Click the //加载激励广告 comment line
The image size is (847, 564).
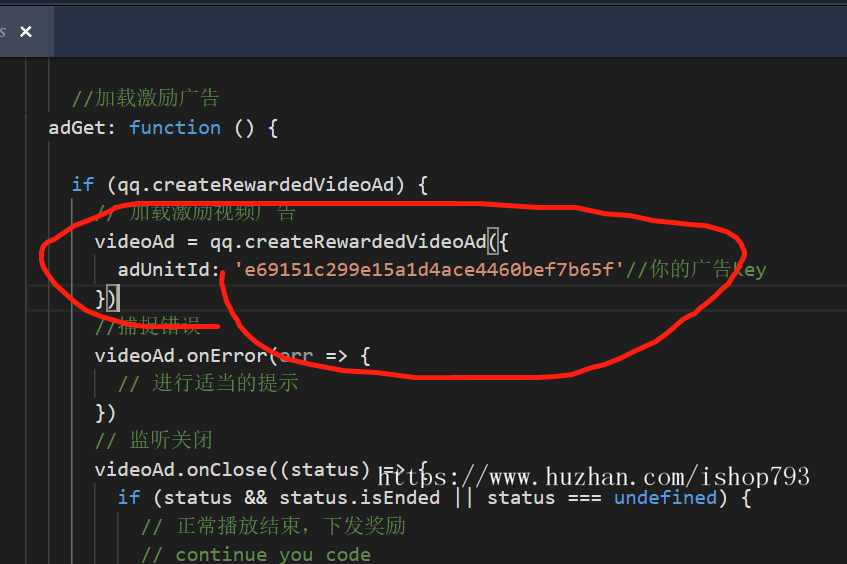point(146,98)
